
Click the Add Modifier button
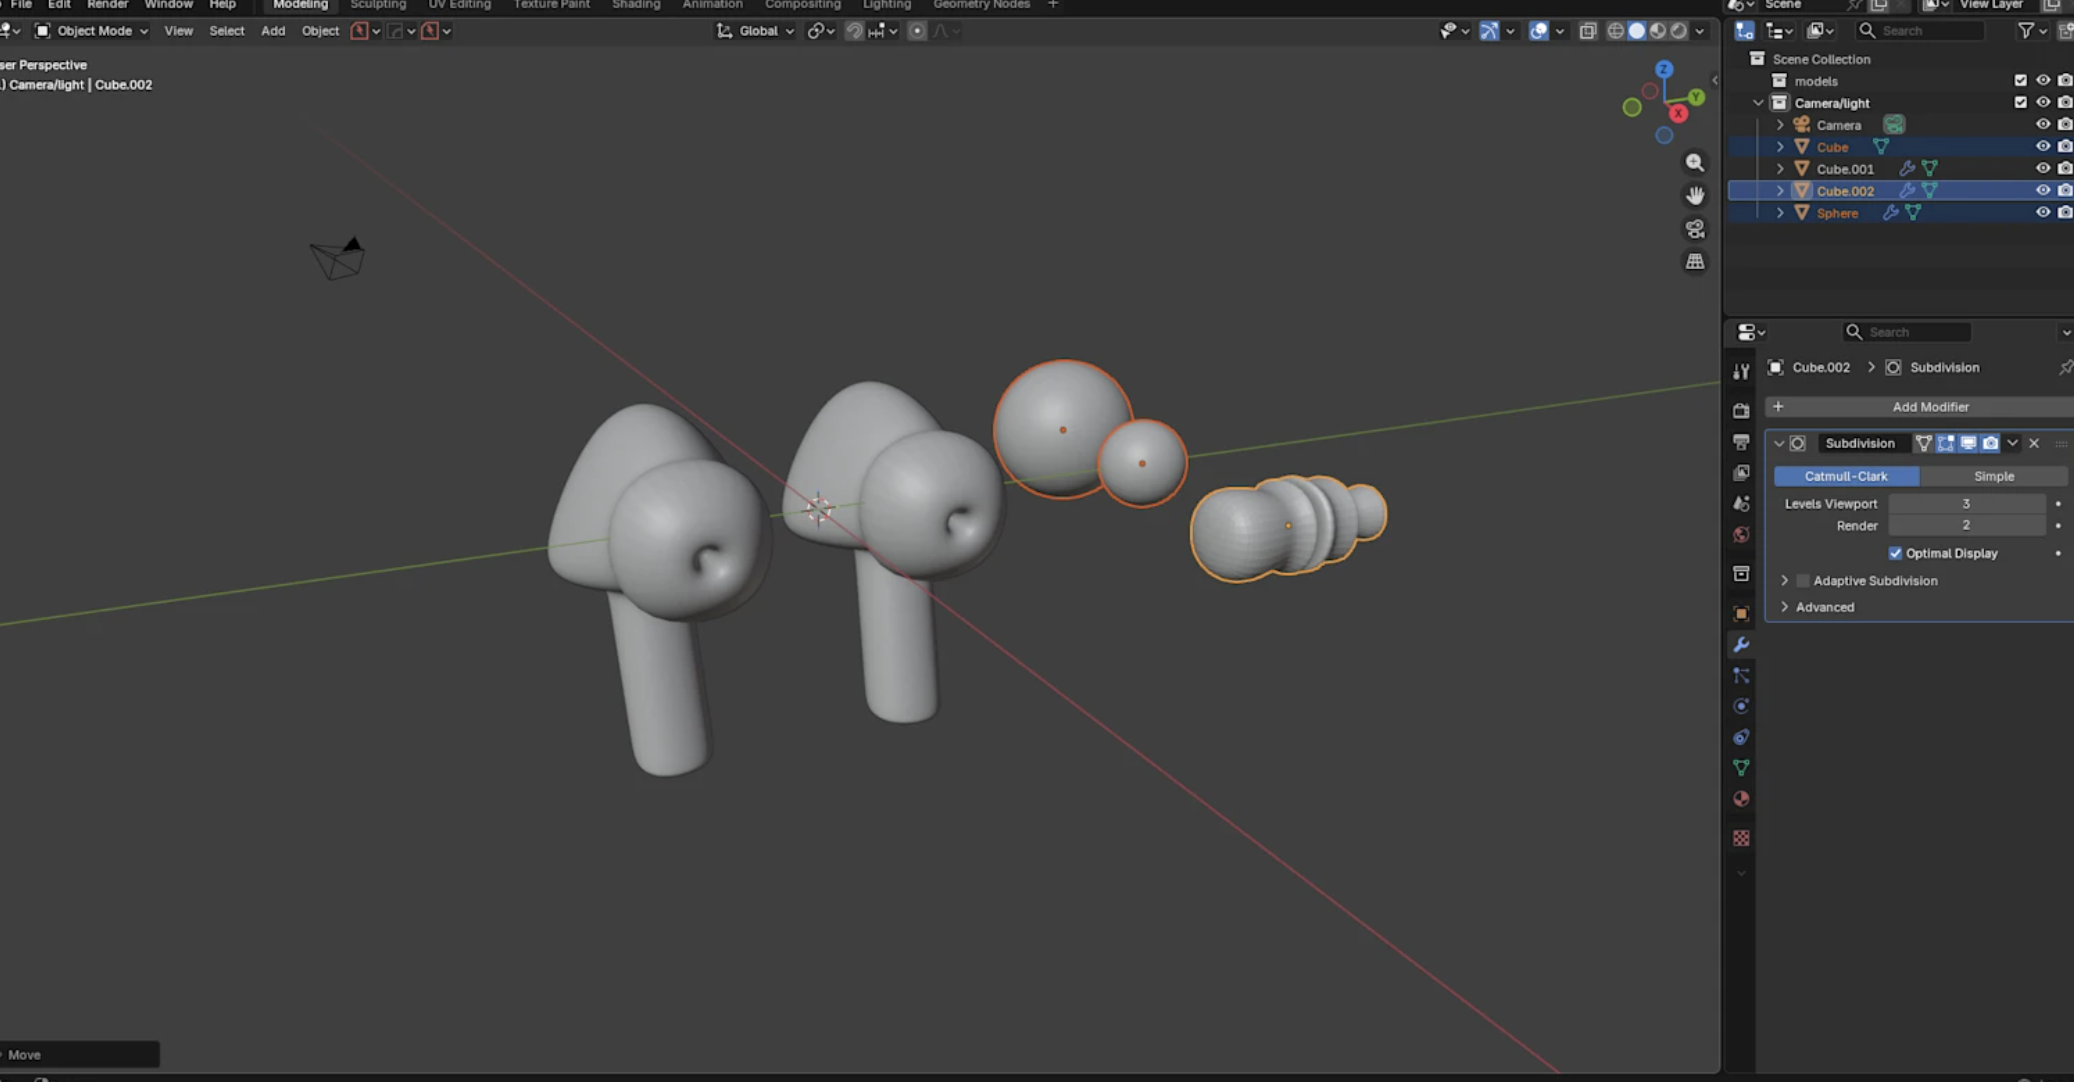1930,406
